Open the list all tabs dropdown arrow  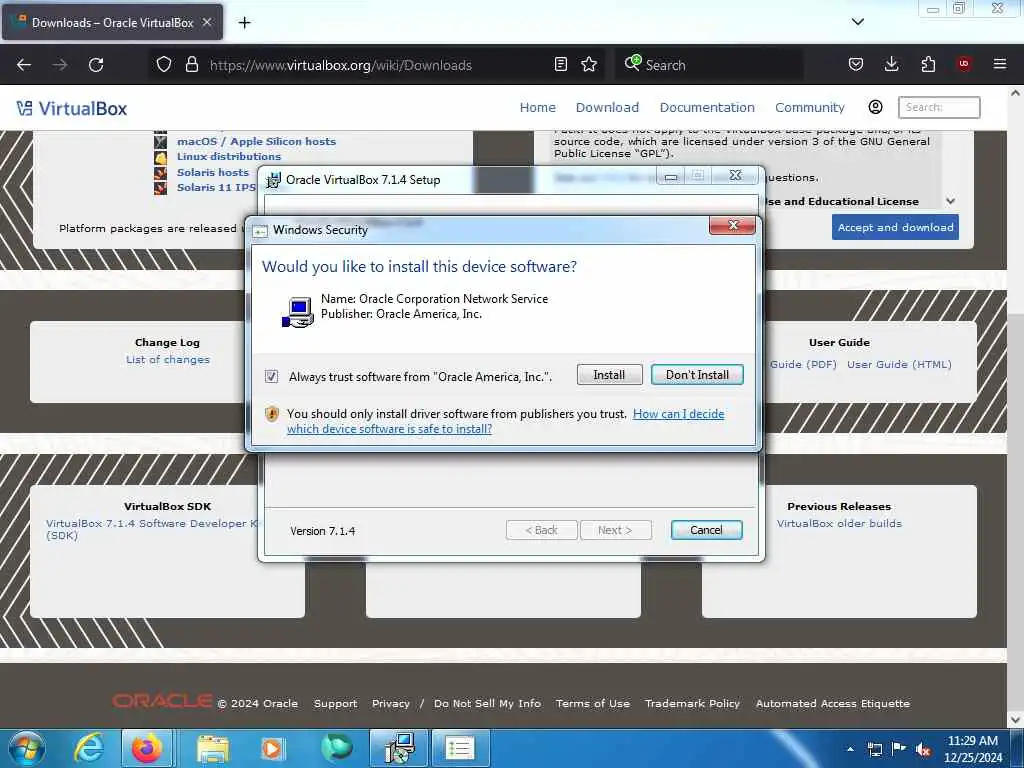click(x=857, y=22)
